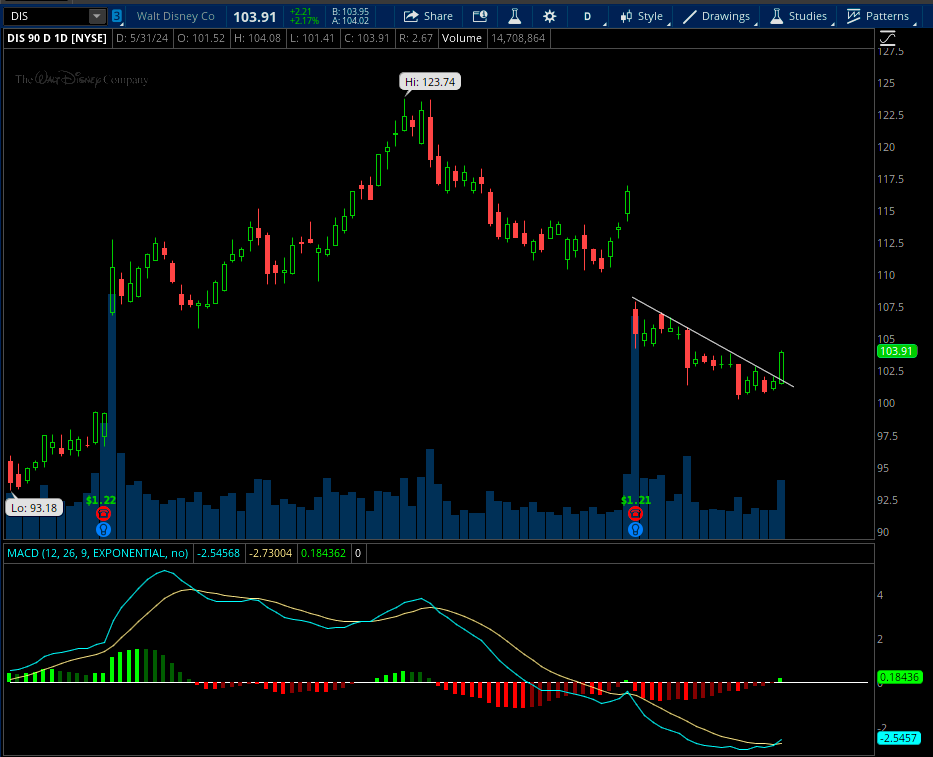The height and width of the screenshot is (757, 933).
Task: Click the $1.21 earnings label
Action: 635,500
